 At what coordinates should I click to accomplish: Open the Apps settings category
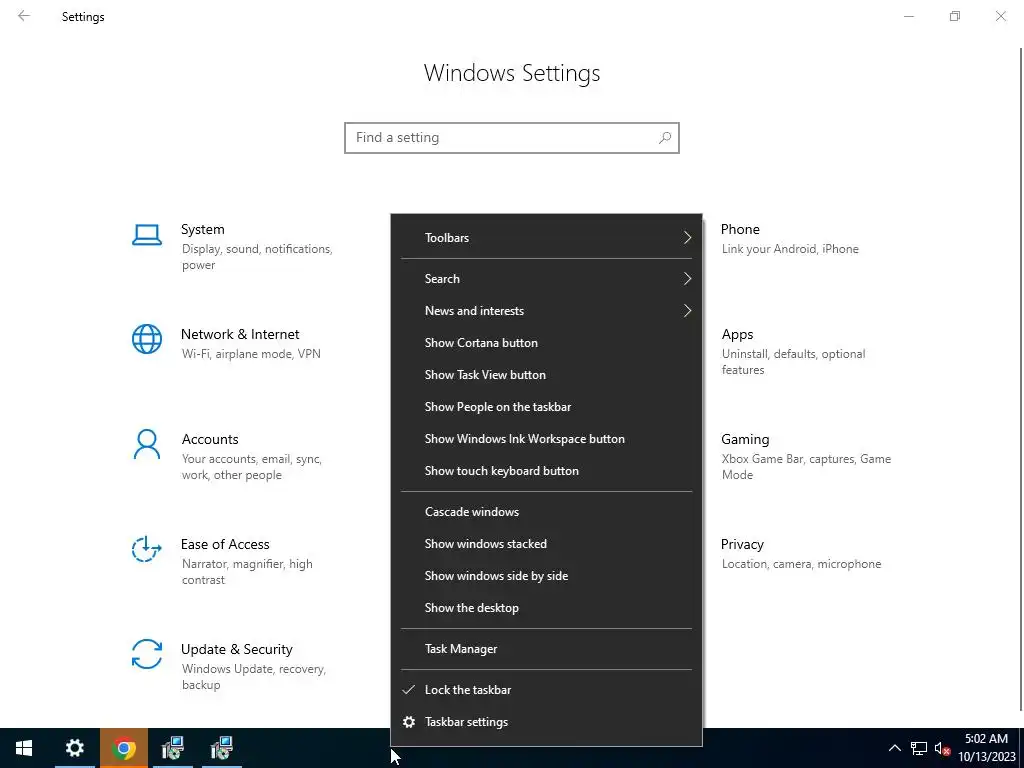click(x=793, y=351)
